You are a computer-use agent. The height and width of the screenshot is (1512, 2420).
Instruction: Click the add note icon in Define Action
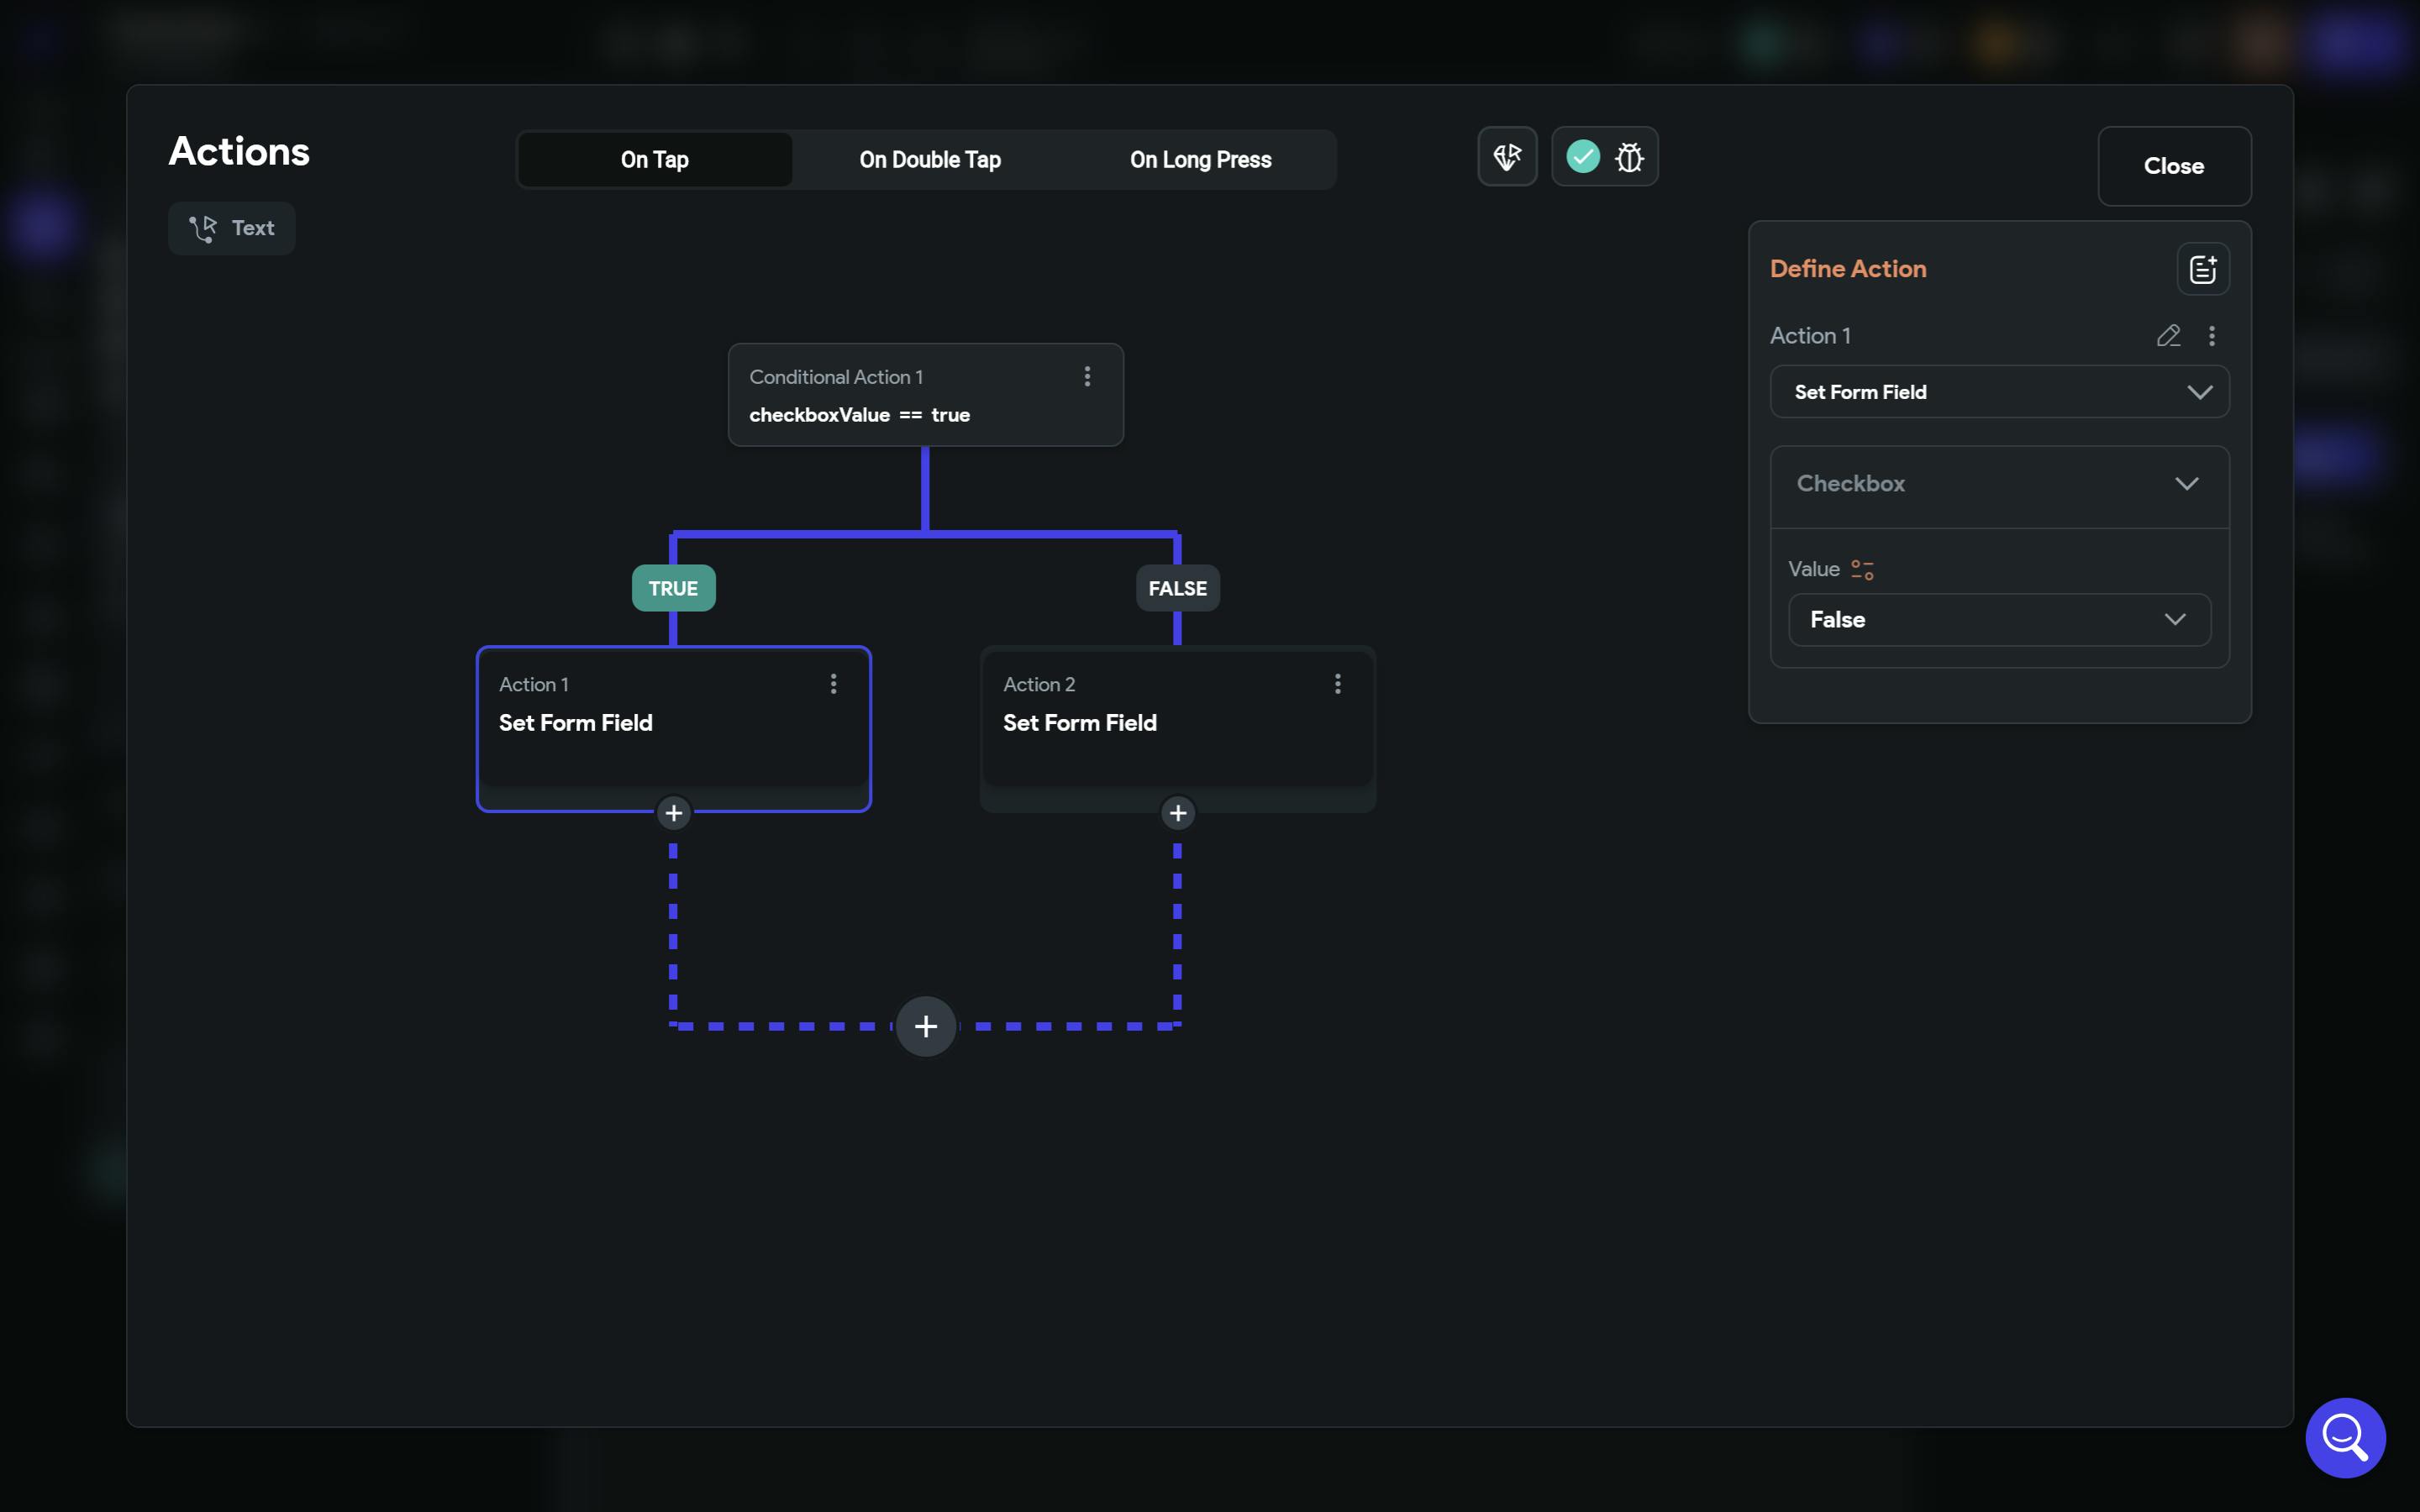(2202, 269)
